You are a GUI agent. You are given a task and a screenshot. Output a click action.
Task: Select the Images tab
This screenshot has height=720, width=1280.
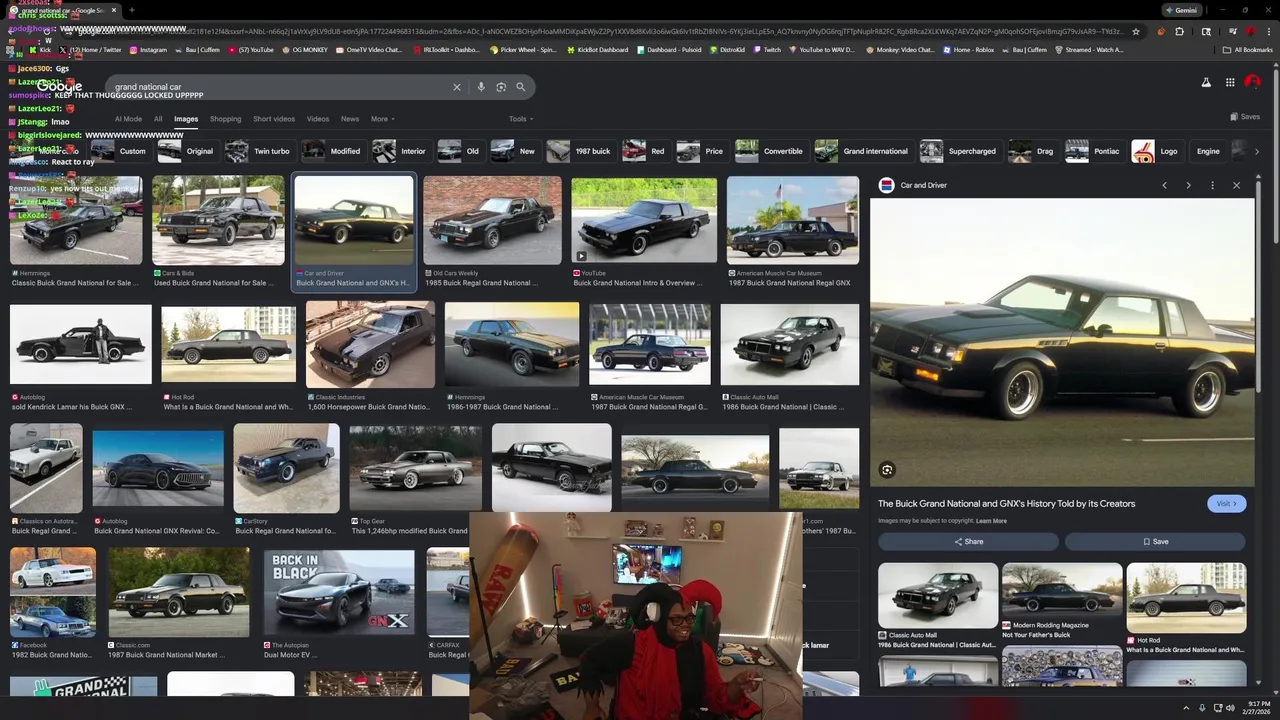(186, 119)
